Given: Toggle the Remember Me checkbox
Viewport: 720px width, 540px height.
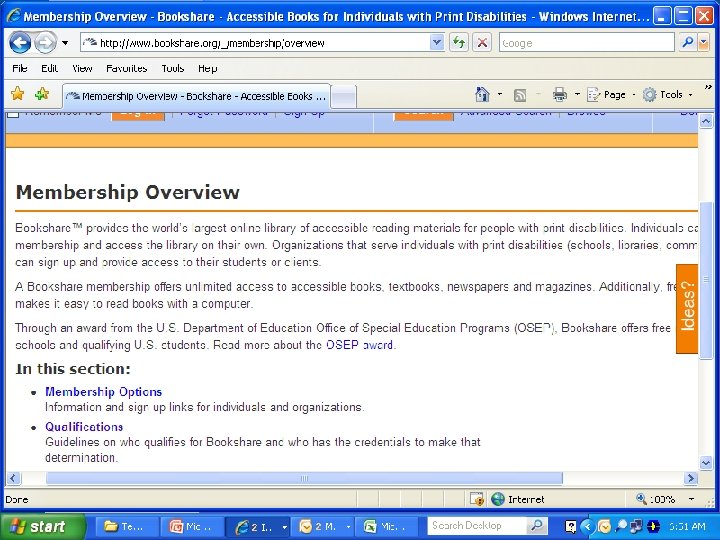Looking at the screenshot, I should coord(13,113).
